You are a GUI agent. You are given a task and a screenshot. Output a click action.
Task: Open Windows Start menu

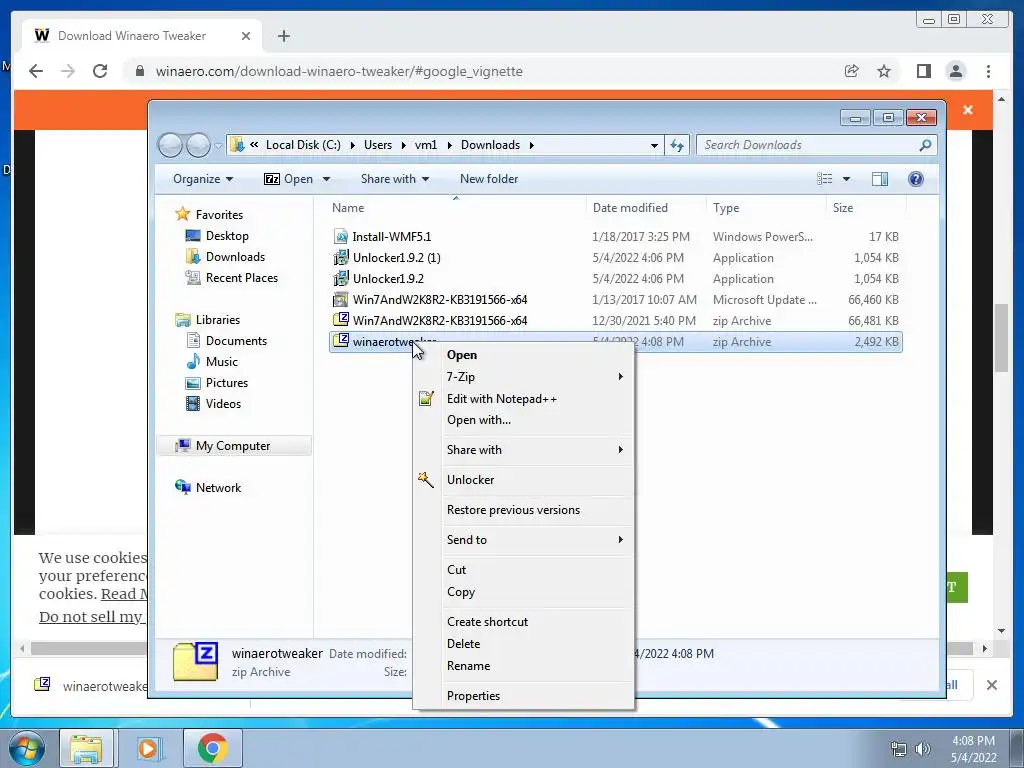(27, 748)
